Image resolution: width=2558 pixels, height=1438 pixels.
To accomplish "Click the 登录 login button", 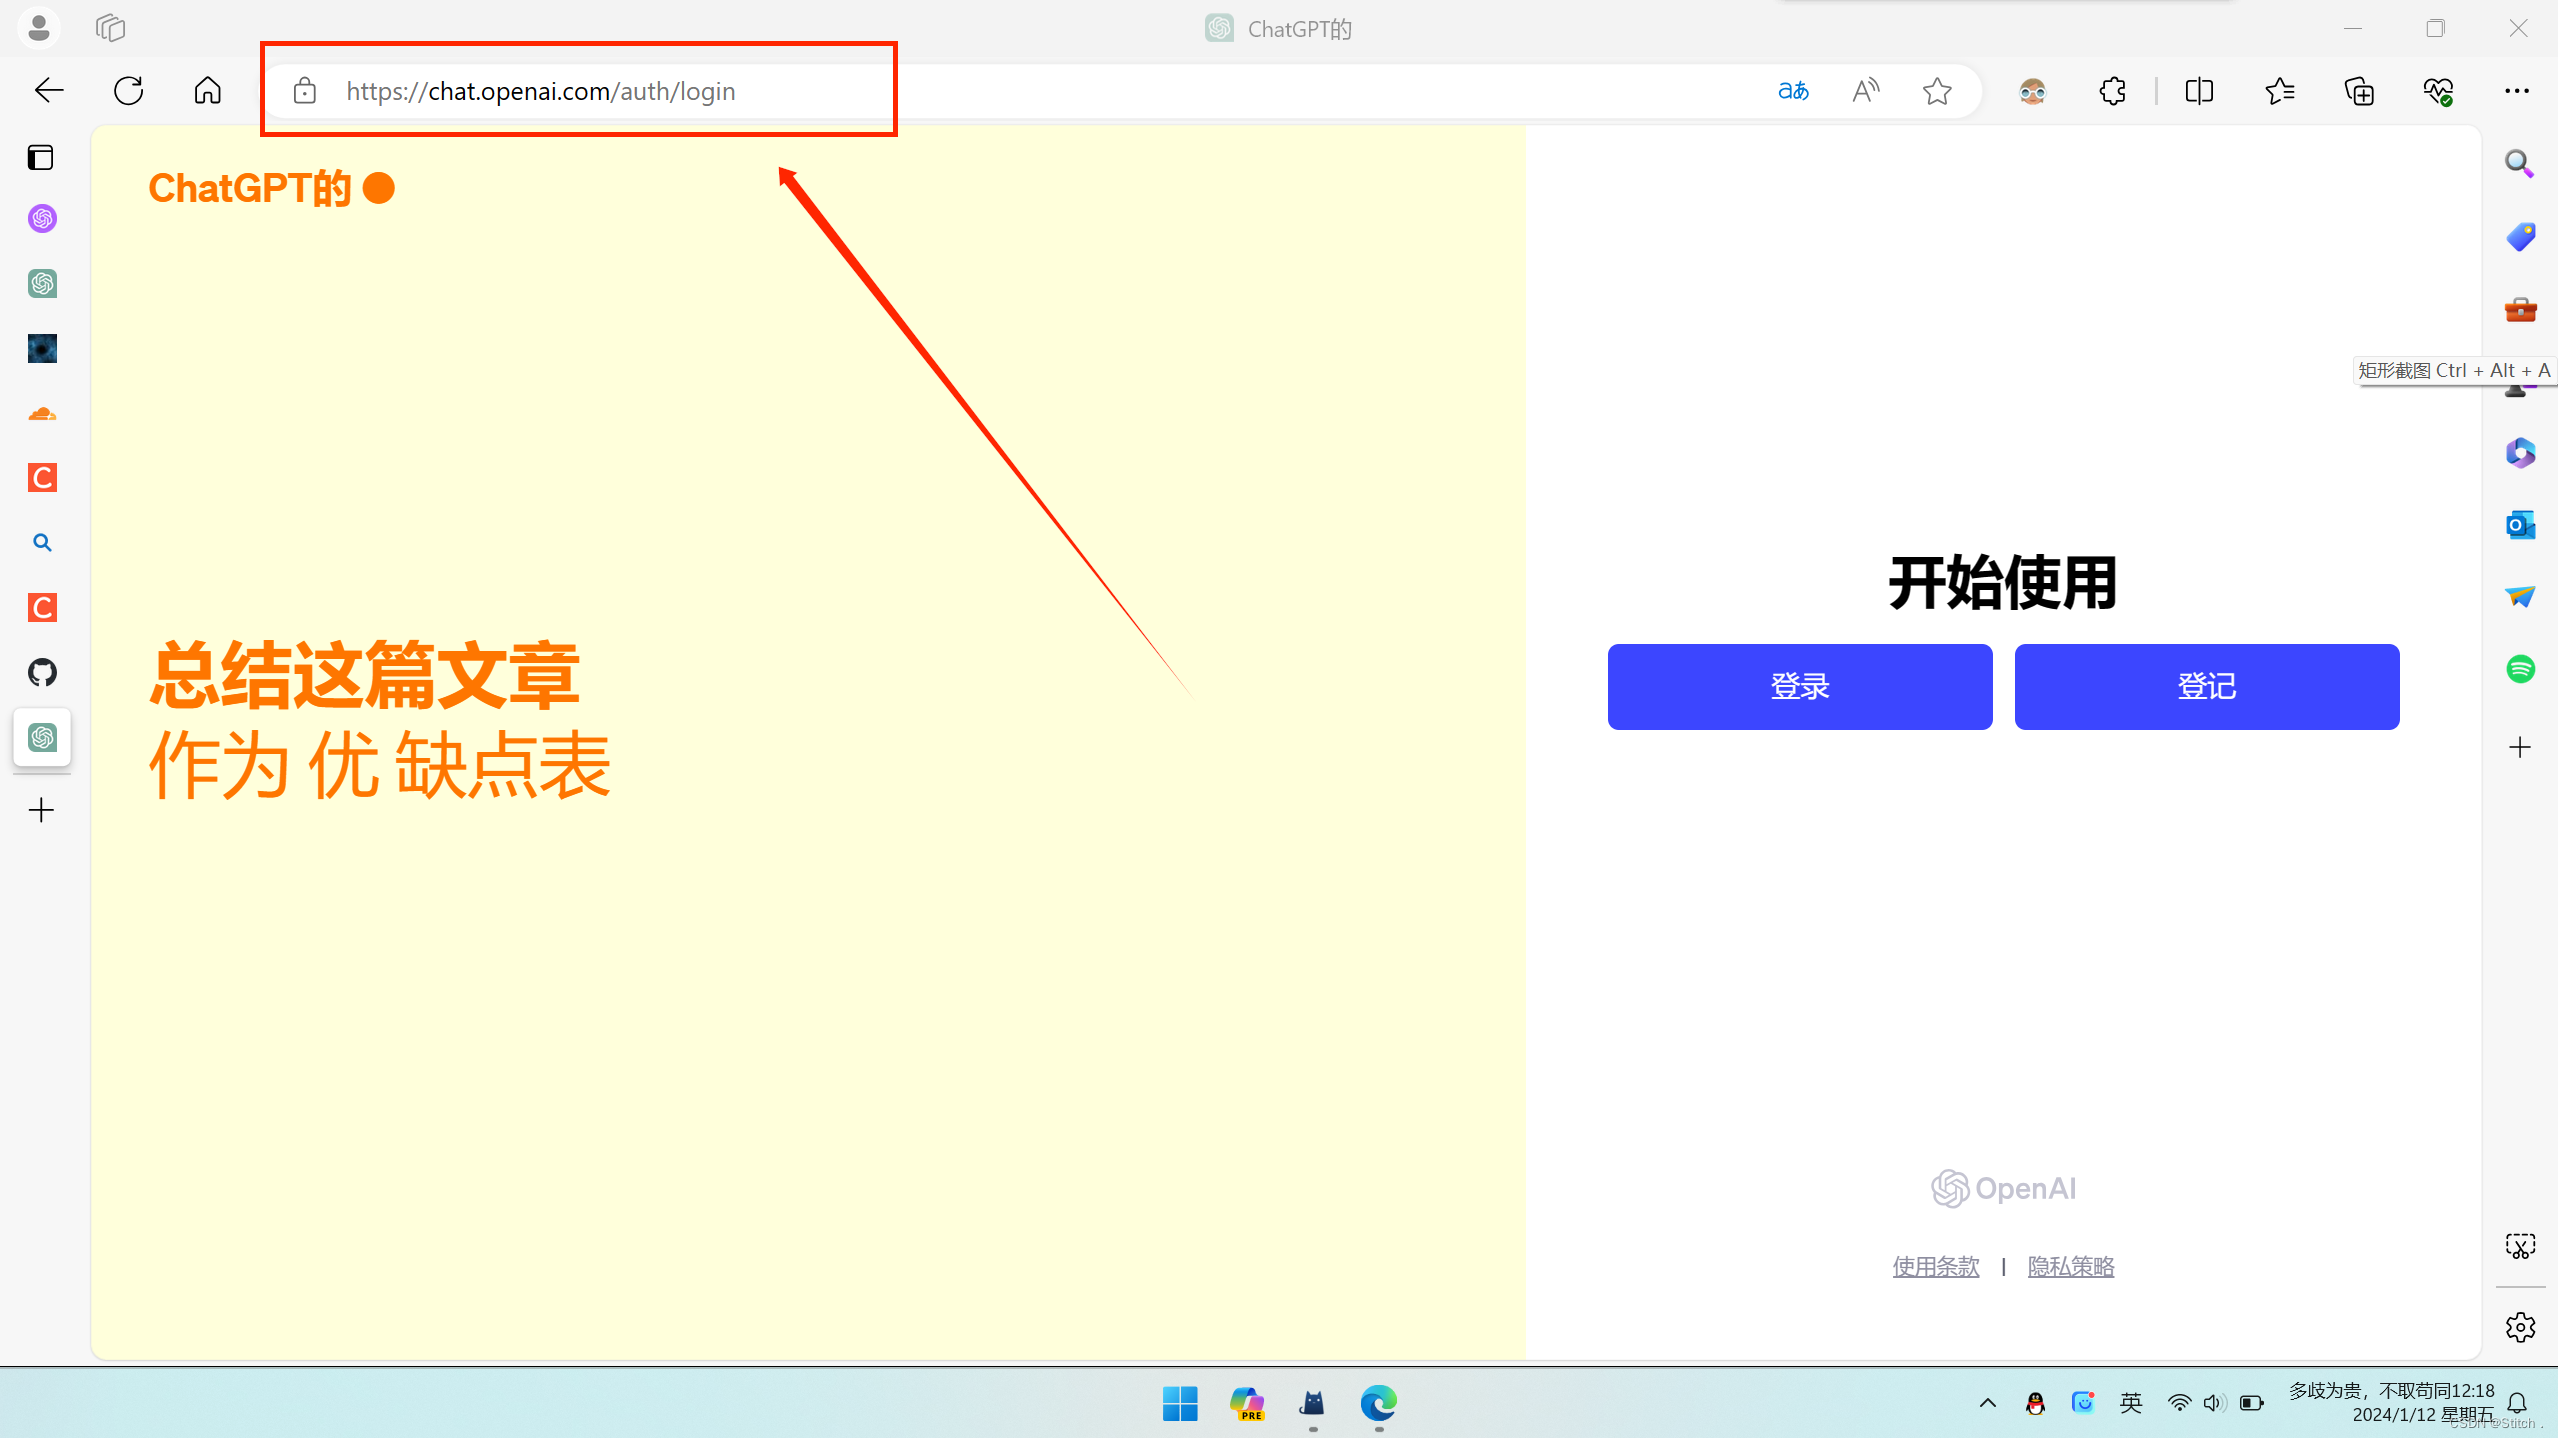I will (x=1799, y=687).
